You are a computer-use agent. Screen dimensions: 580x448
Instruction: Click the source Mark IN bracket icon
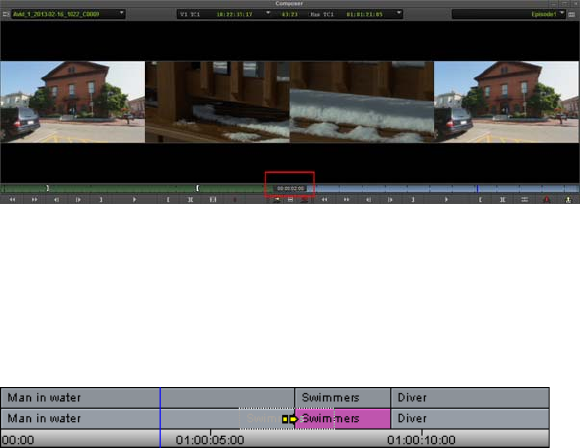point(168,200)
